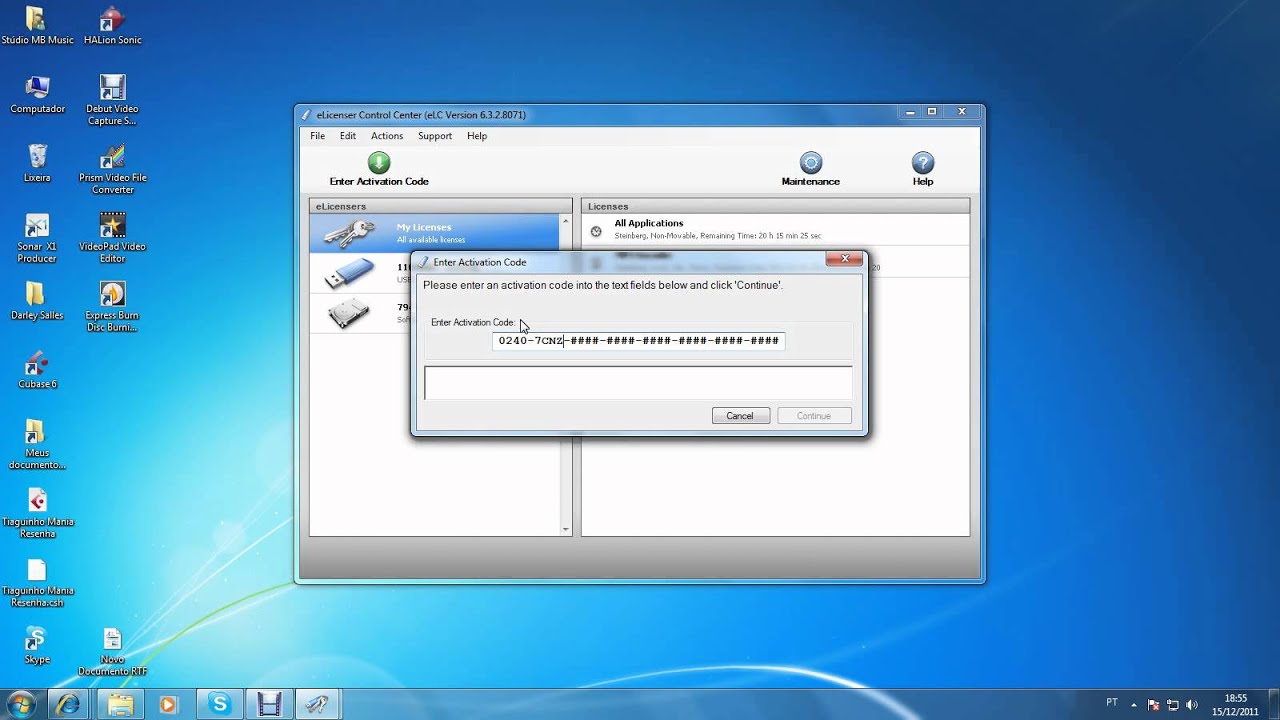Click the eLicenser taskbar button
Screen dimensions: 1280x720
(x=318, y=704)
